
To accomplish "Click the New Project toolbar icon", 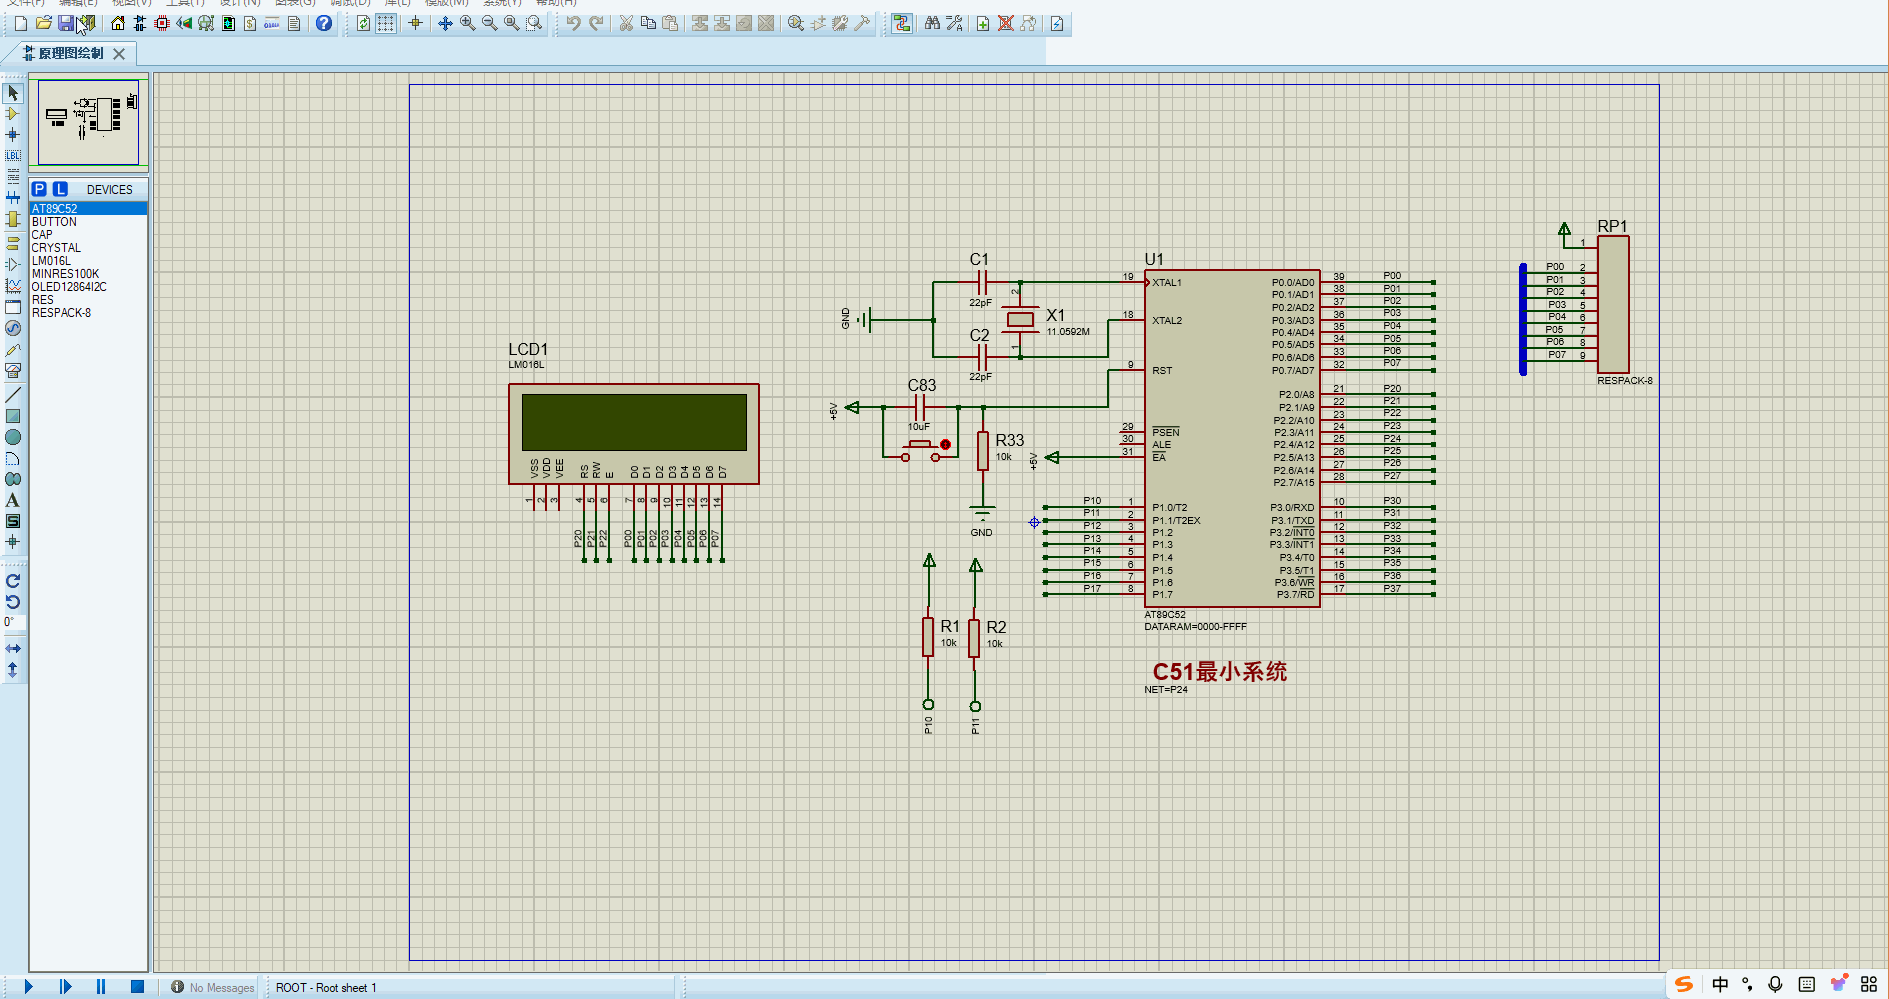I will coord(19,23).
